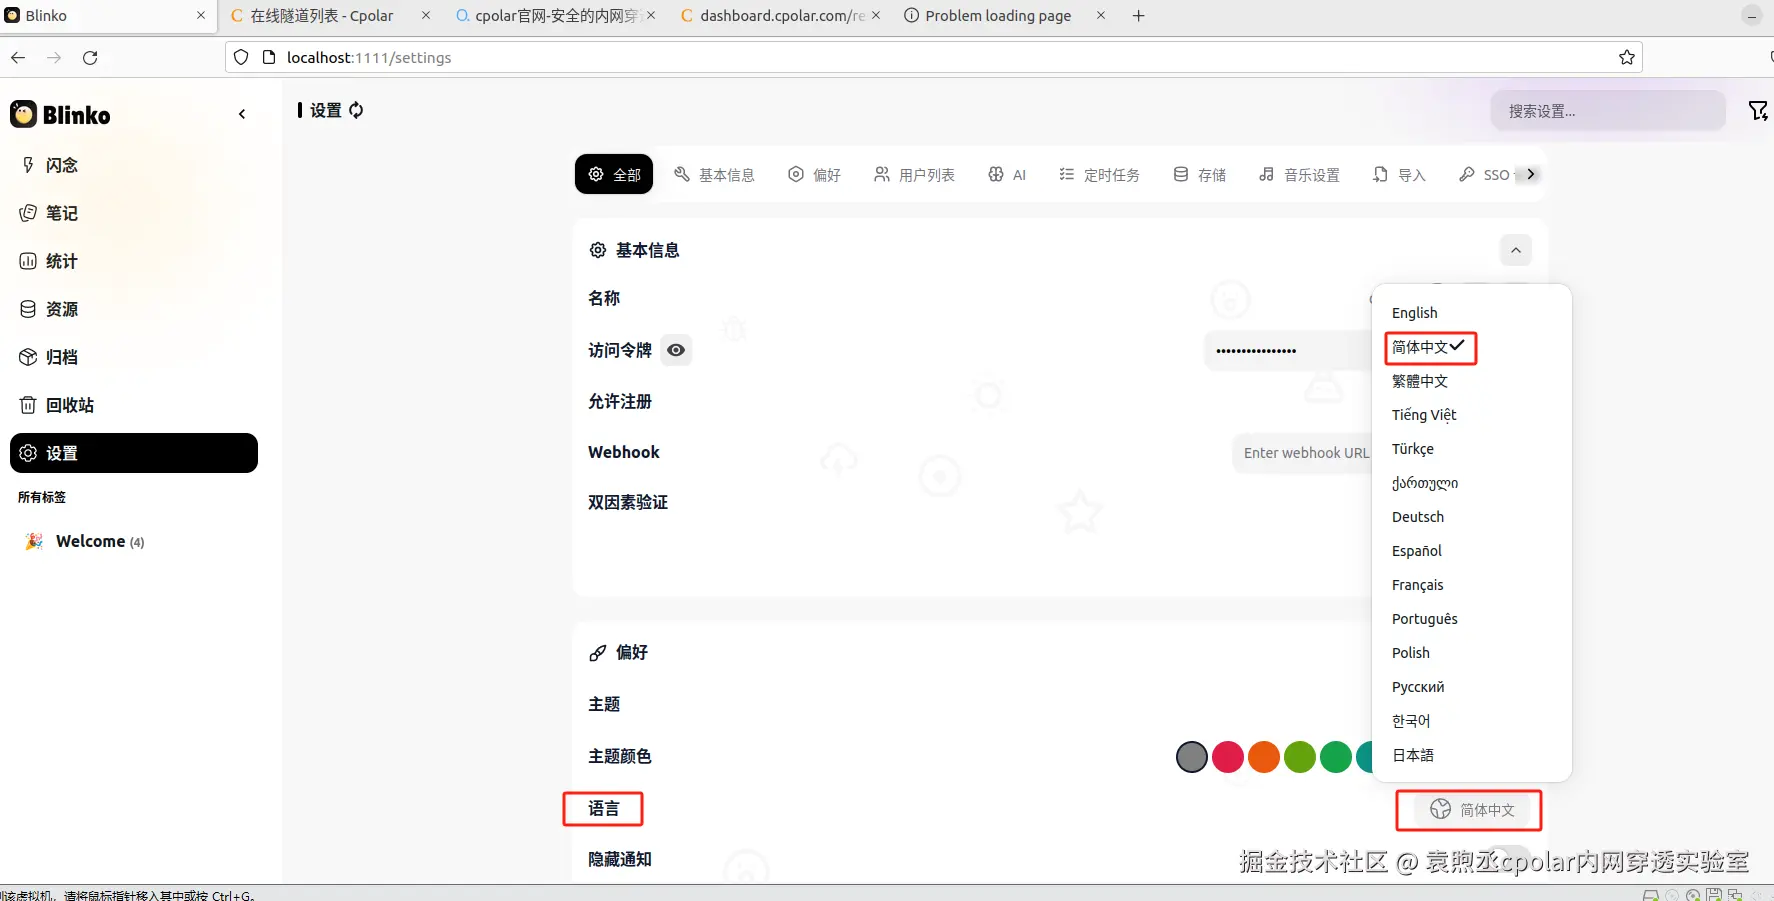The width and height of the screenshot is (1774, 901).
Task: Switch to the SSO tab
Action: pos(1484,174)
